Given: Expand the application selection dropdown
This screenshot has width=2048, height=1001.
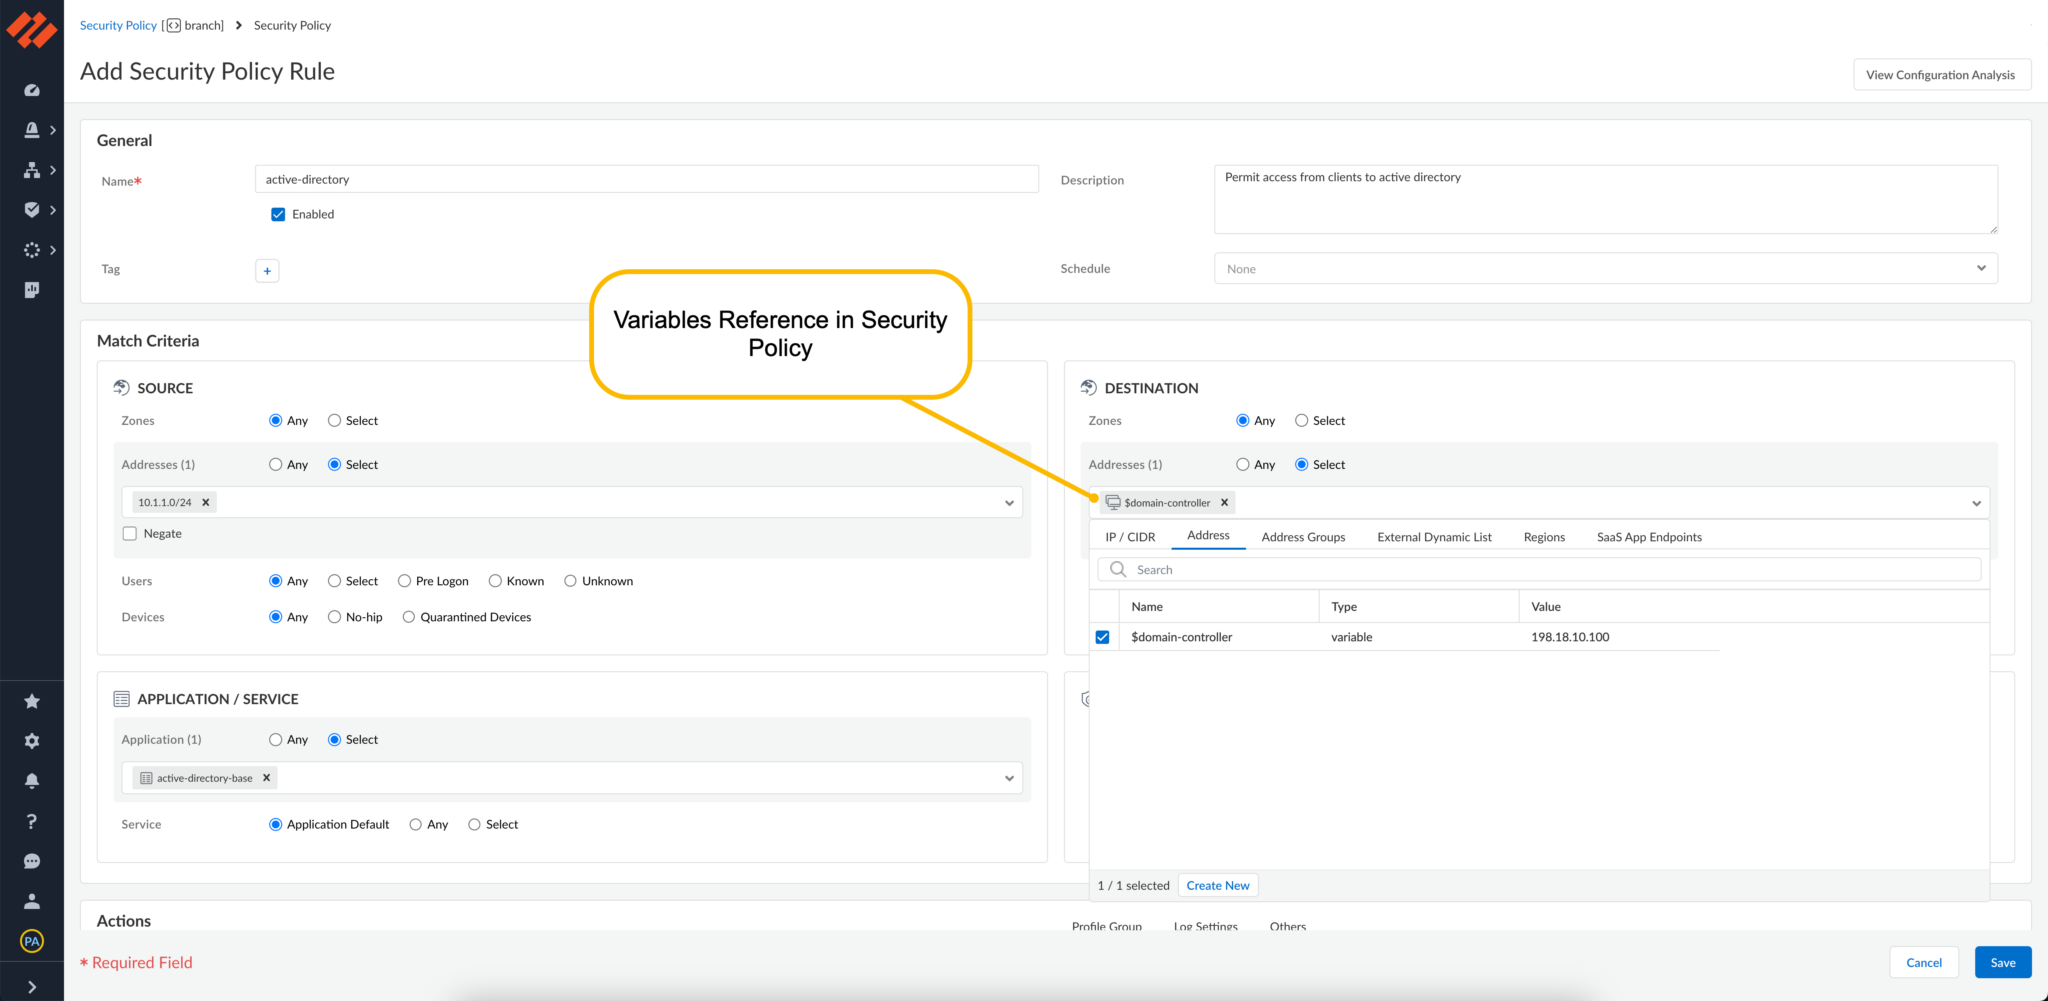Looking at the screenshot, I should (1009, 778).
